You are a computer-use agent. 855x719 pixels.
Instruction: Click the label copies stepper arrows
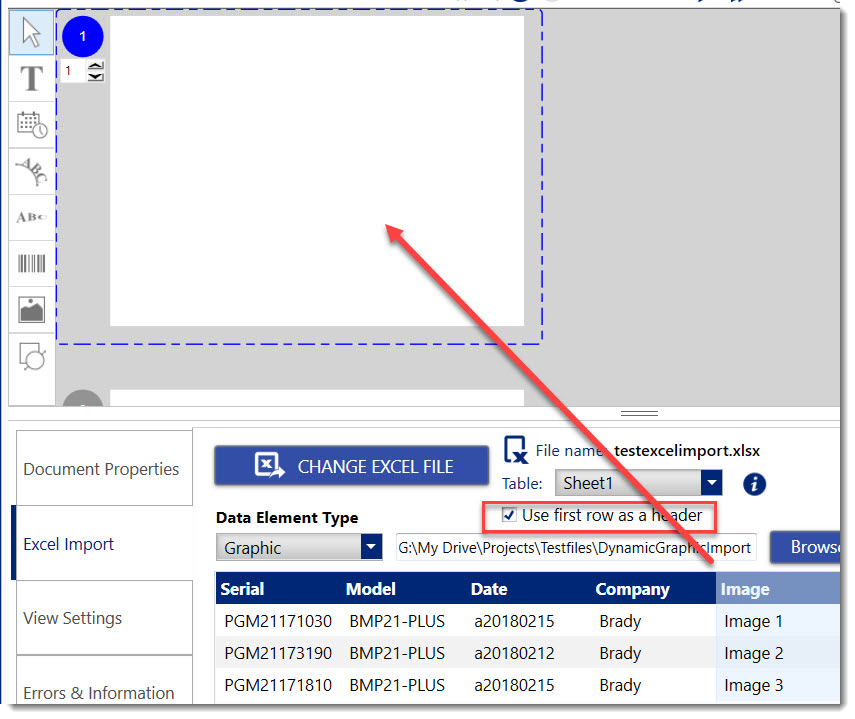point(95,71)
